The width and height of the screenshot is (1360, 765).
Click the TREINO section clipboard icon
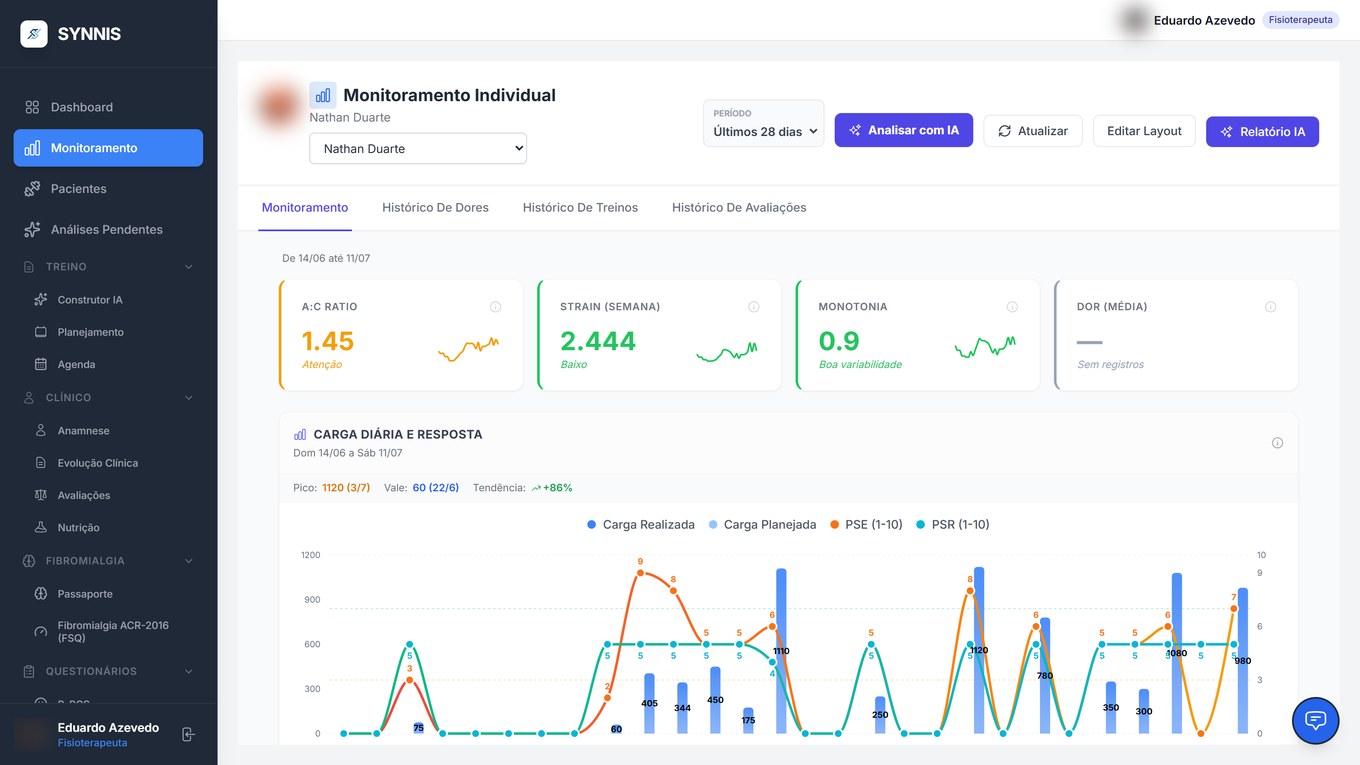coord(29,267)
